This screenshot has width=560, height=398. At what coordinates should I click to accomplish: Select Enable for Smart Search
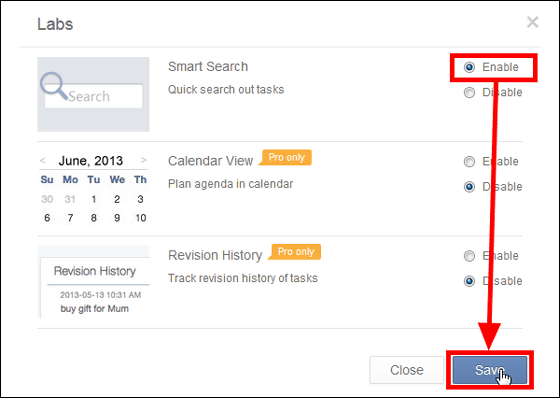[469, 67]
